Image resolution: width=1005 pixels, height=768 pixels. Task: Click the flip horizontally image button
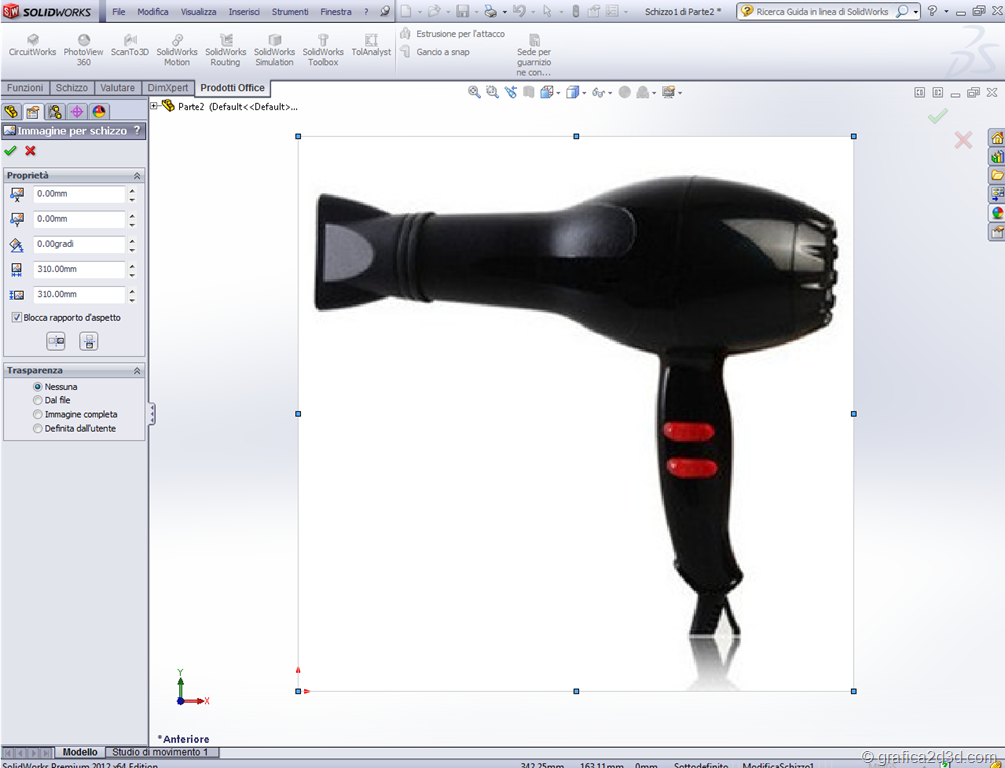(x=56, y=342)
